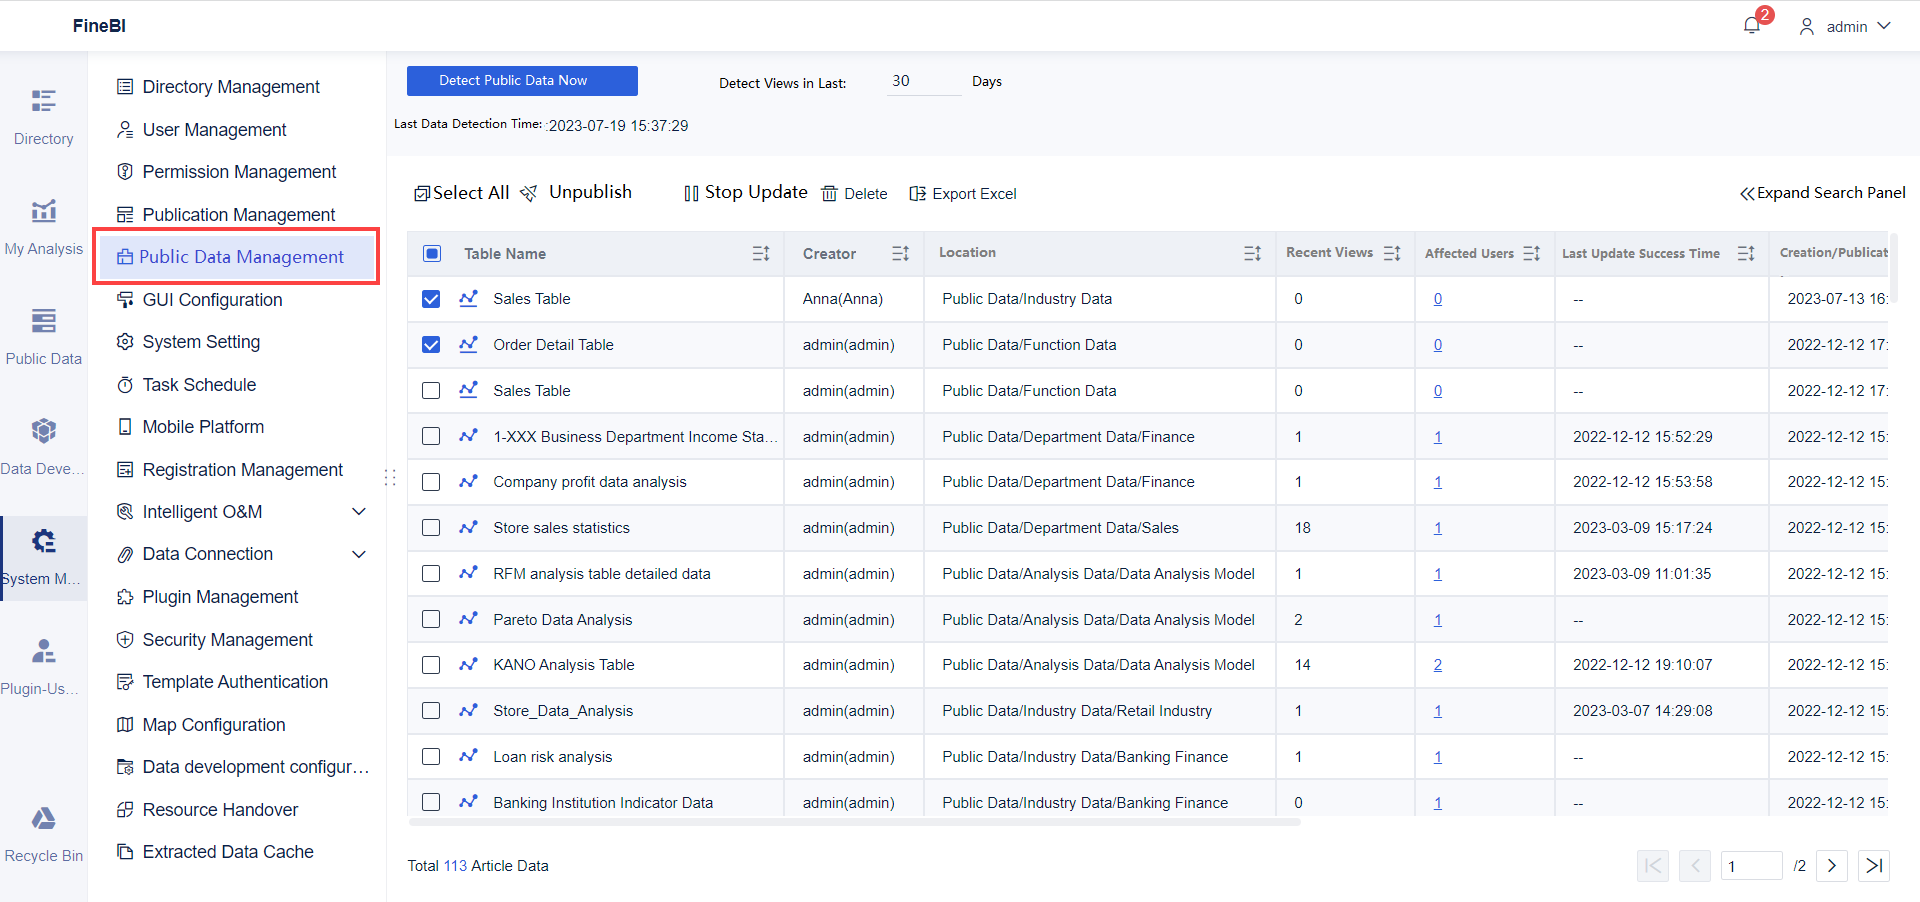This screenshot has width=1920, height=902.
Task: Open Affected Users link for KANO Analysis Table
Action: [1437, 664]
